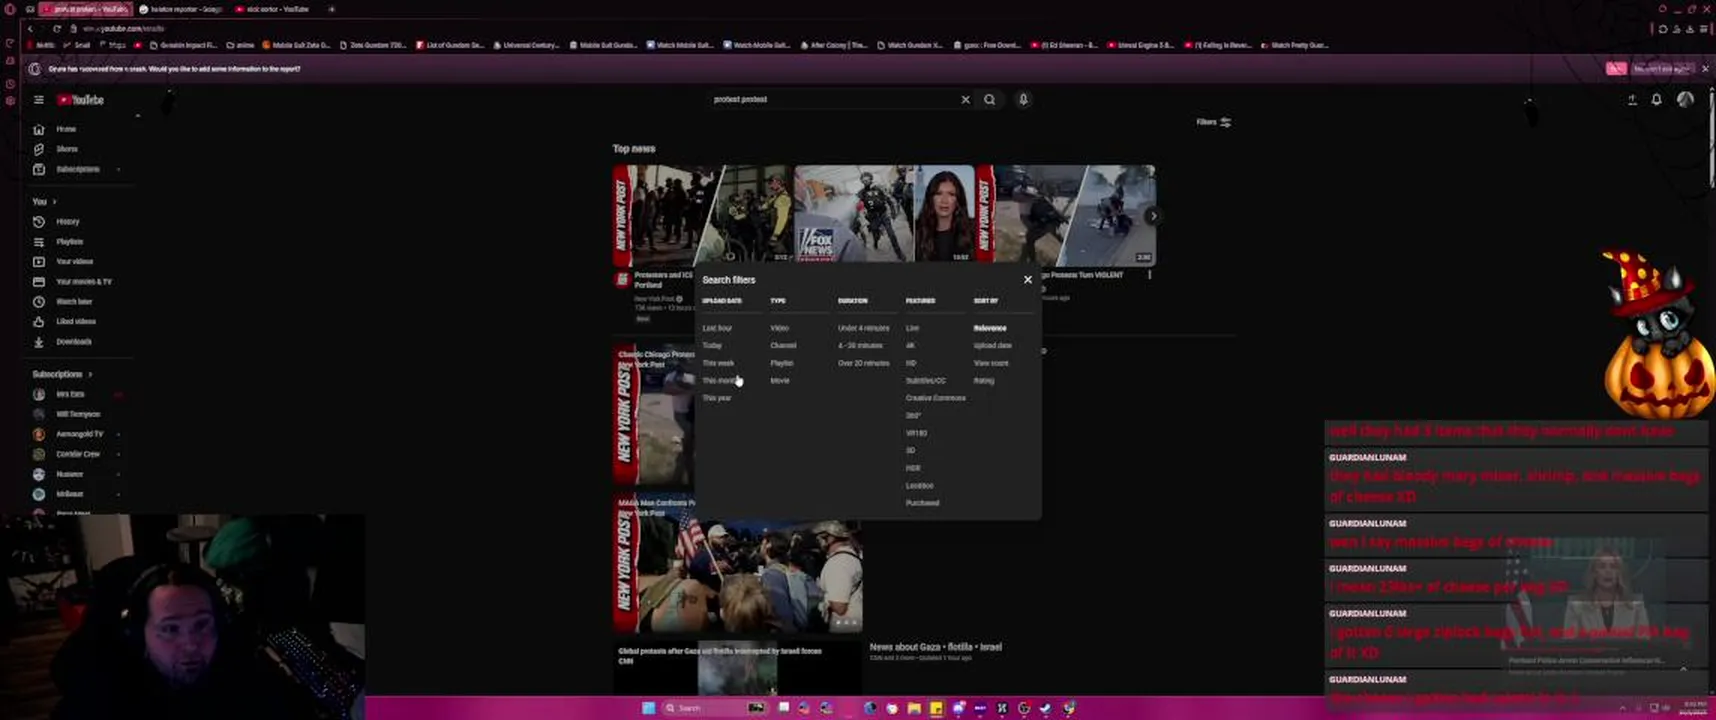Expand the Subscriptions section chevron
Image resolution: width=1716 pixels, height=720 pixels.
90,374
